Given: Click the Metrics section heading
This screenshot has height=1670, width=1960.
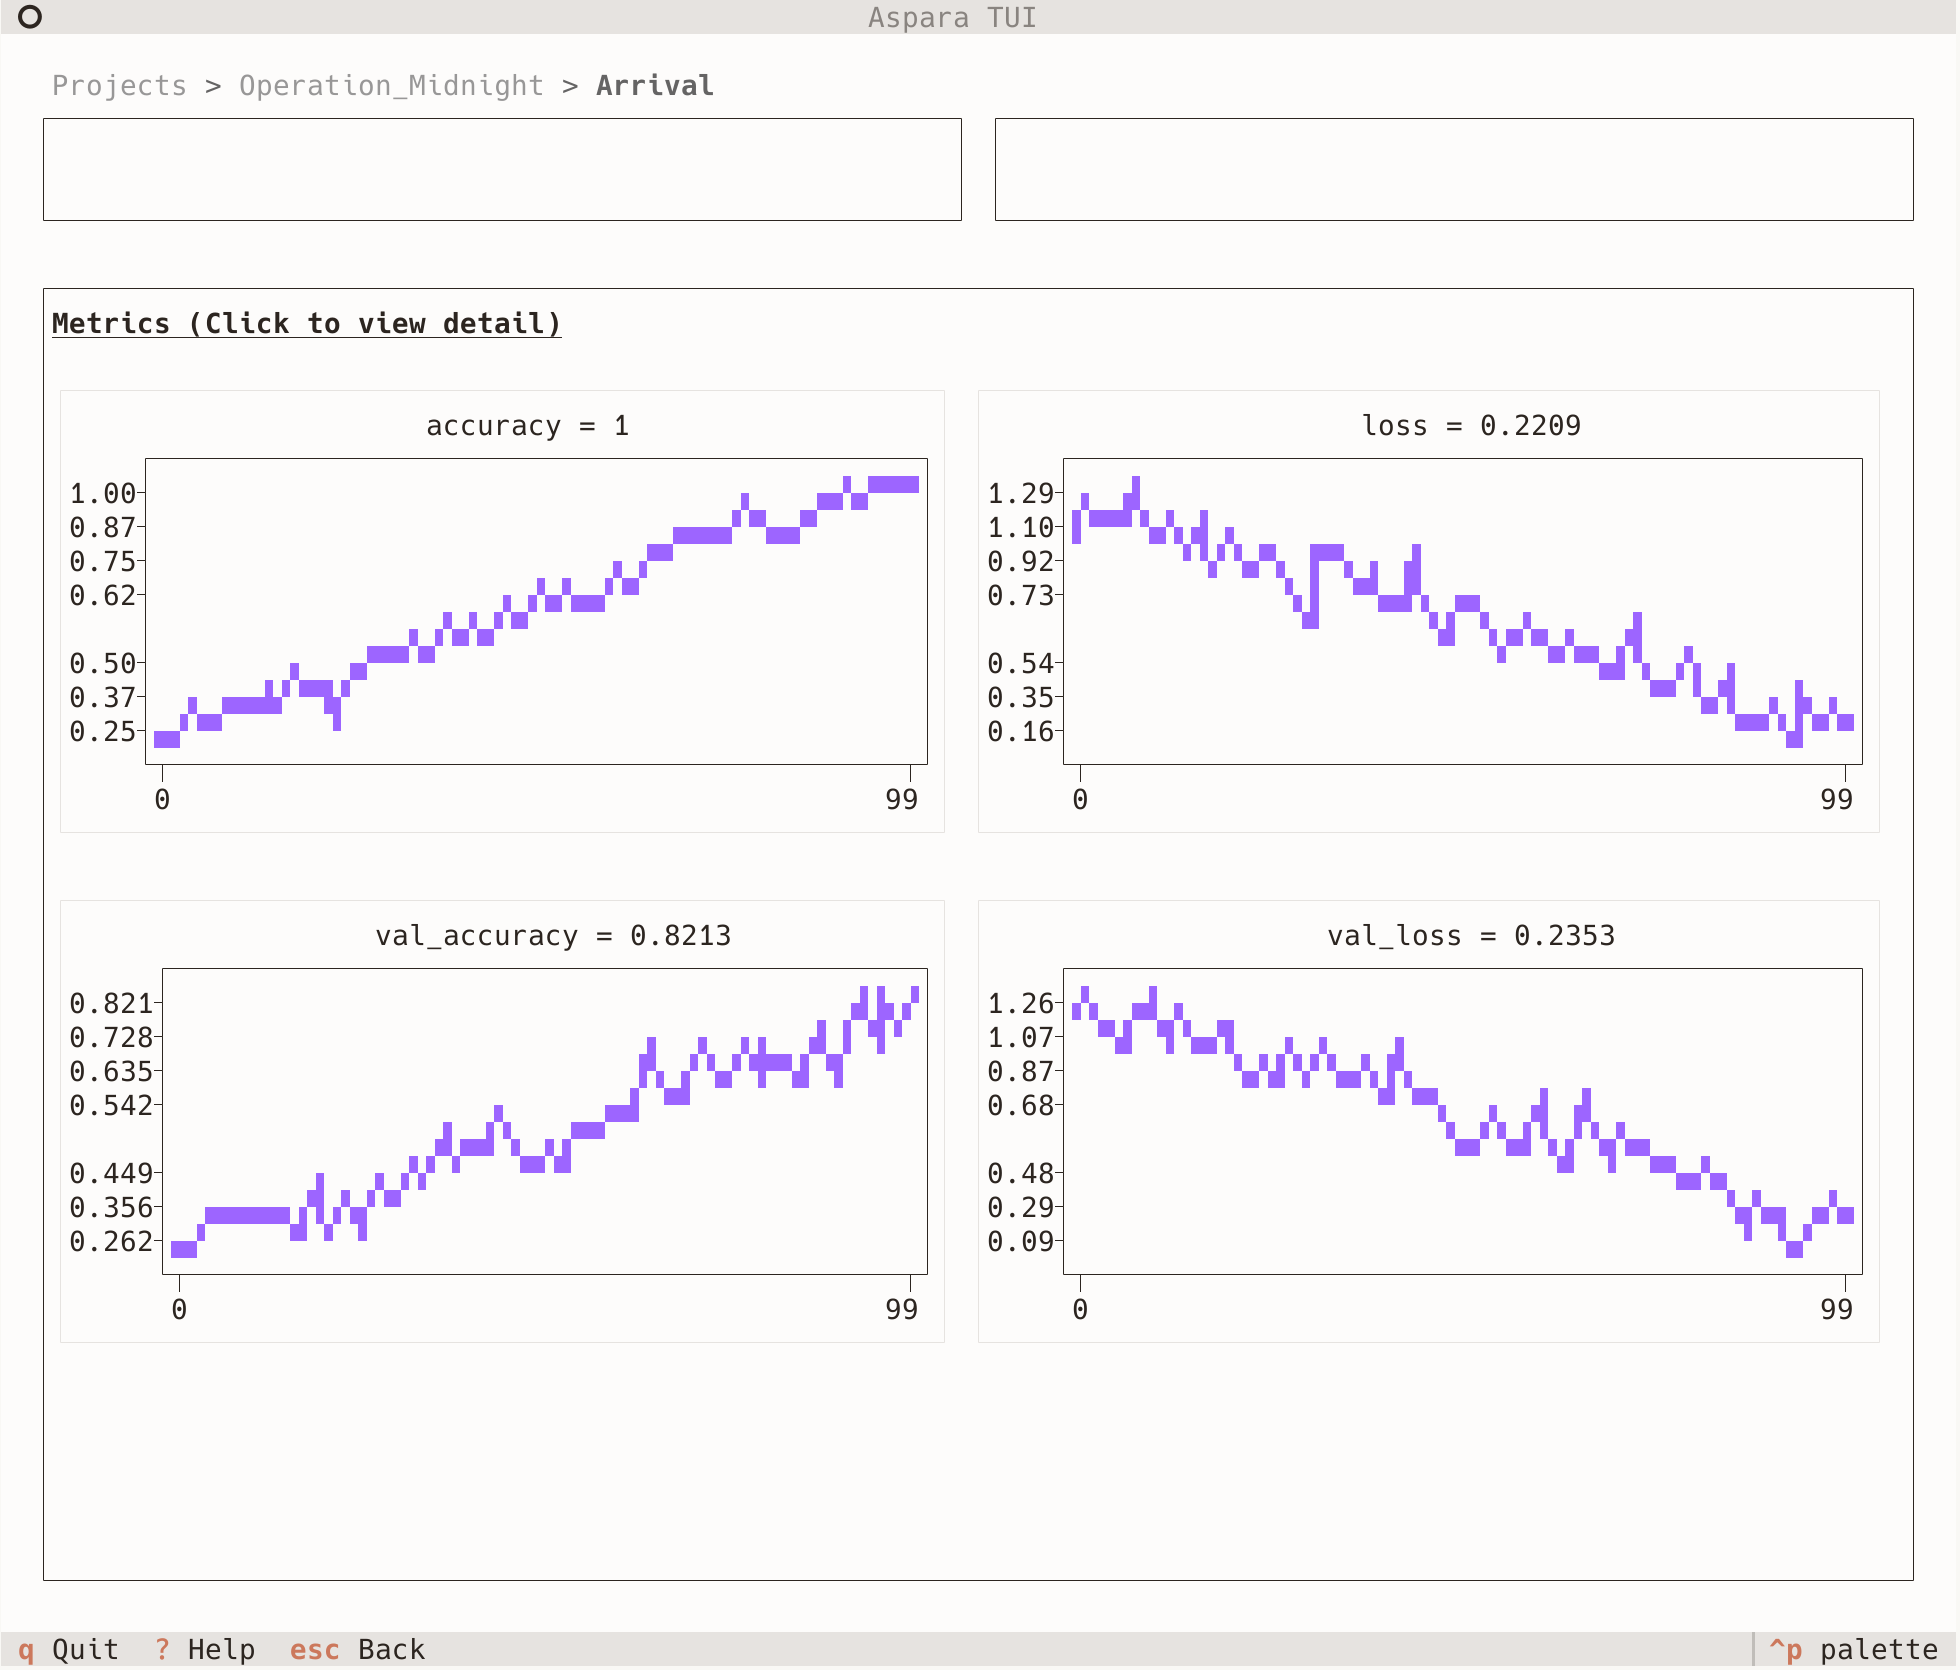Looking at the screenshot, I should 306,324.
